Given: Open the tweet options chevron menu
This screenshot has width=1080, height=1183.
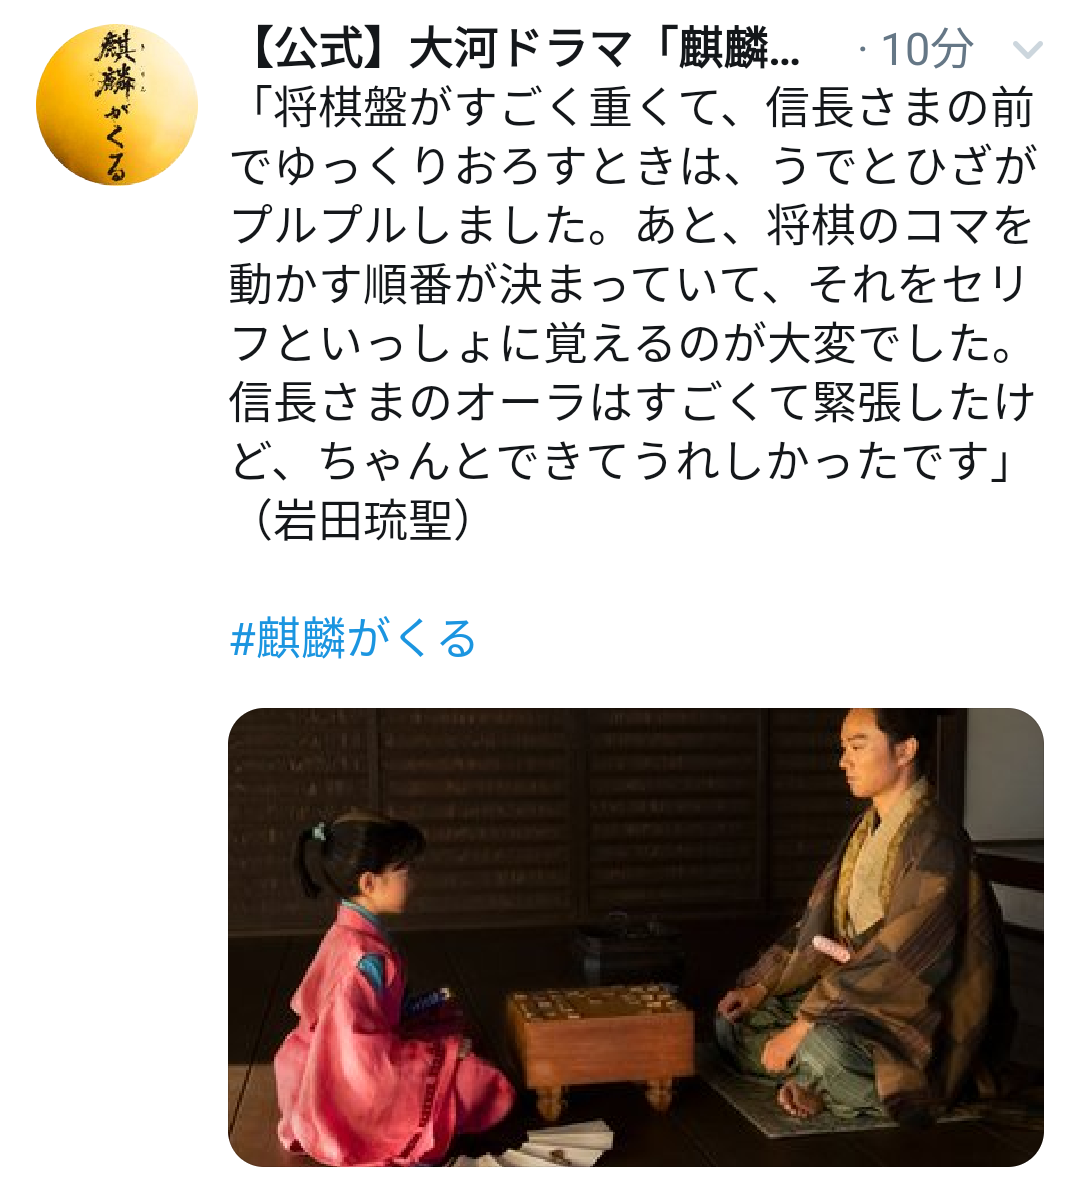Looking at the screenshot, I should coord(1026,51).
